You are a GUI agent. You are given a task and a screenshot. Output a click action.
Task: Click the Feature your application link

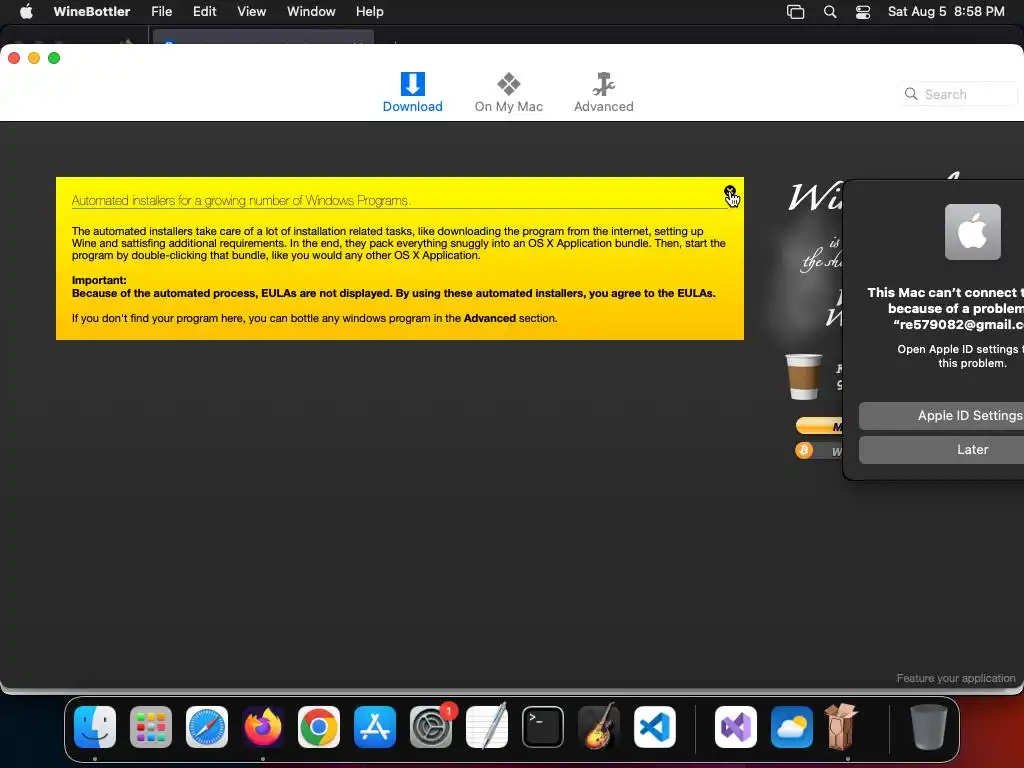click(x=955, y=678)
